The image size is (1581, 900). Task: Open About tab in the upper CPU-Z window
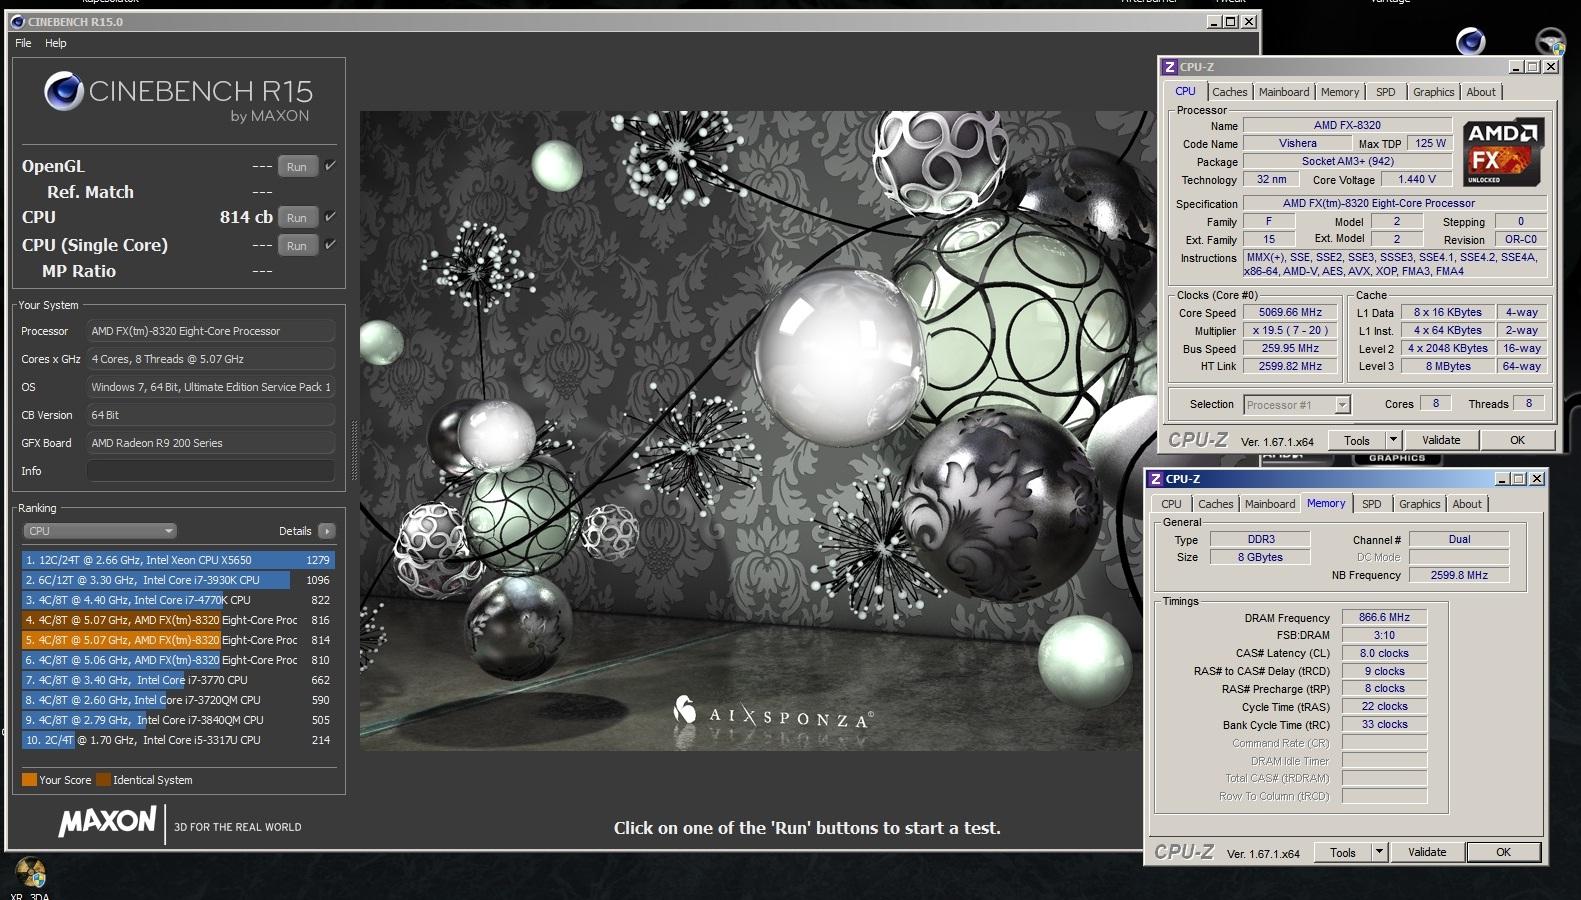pyautogui.click(x=1481, y=92)
